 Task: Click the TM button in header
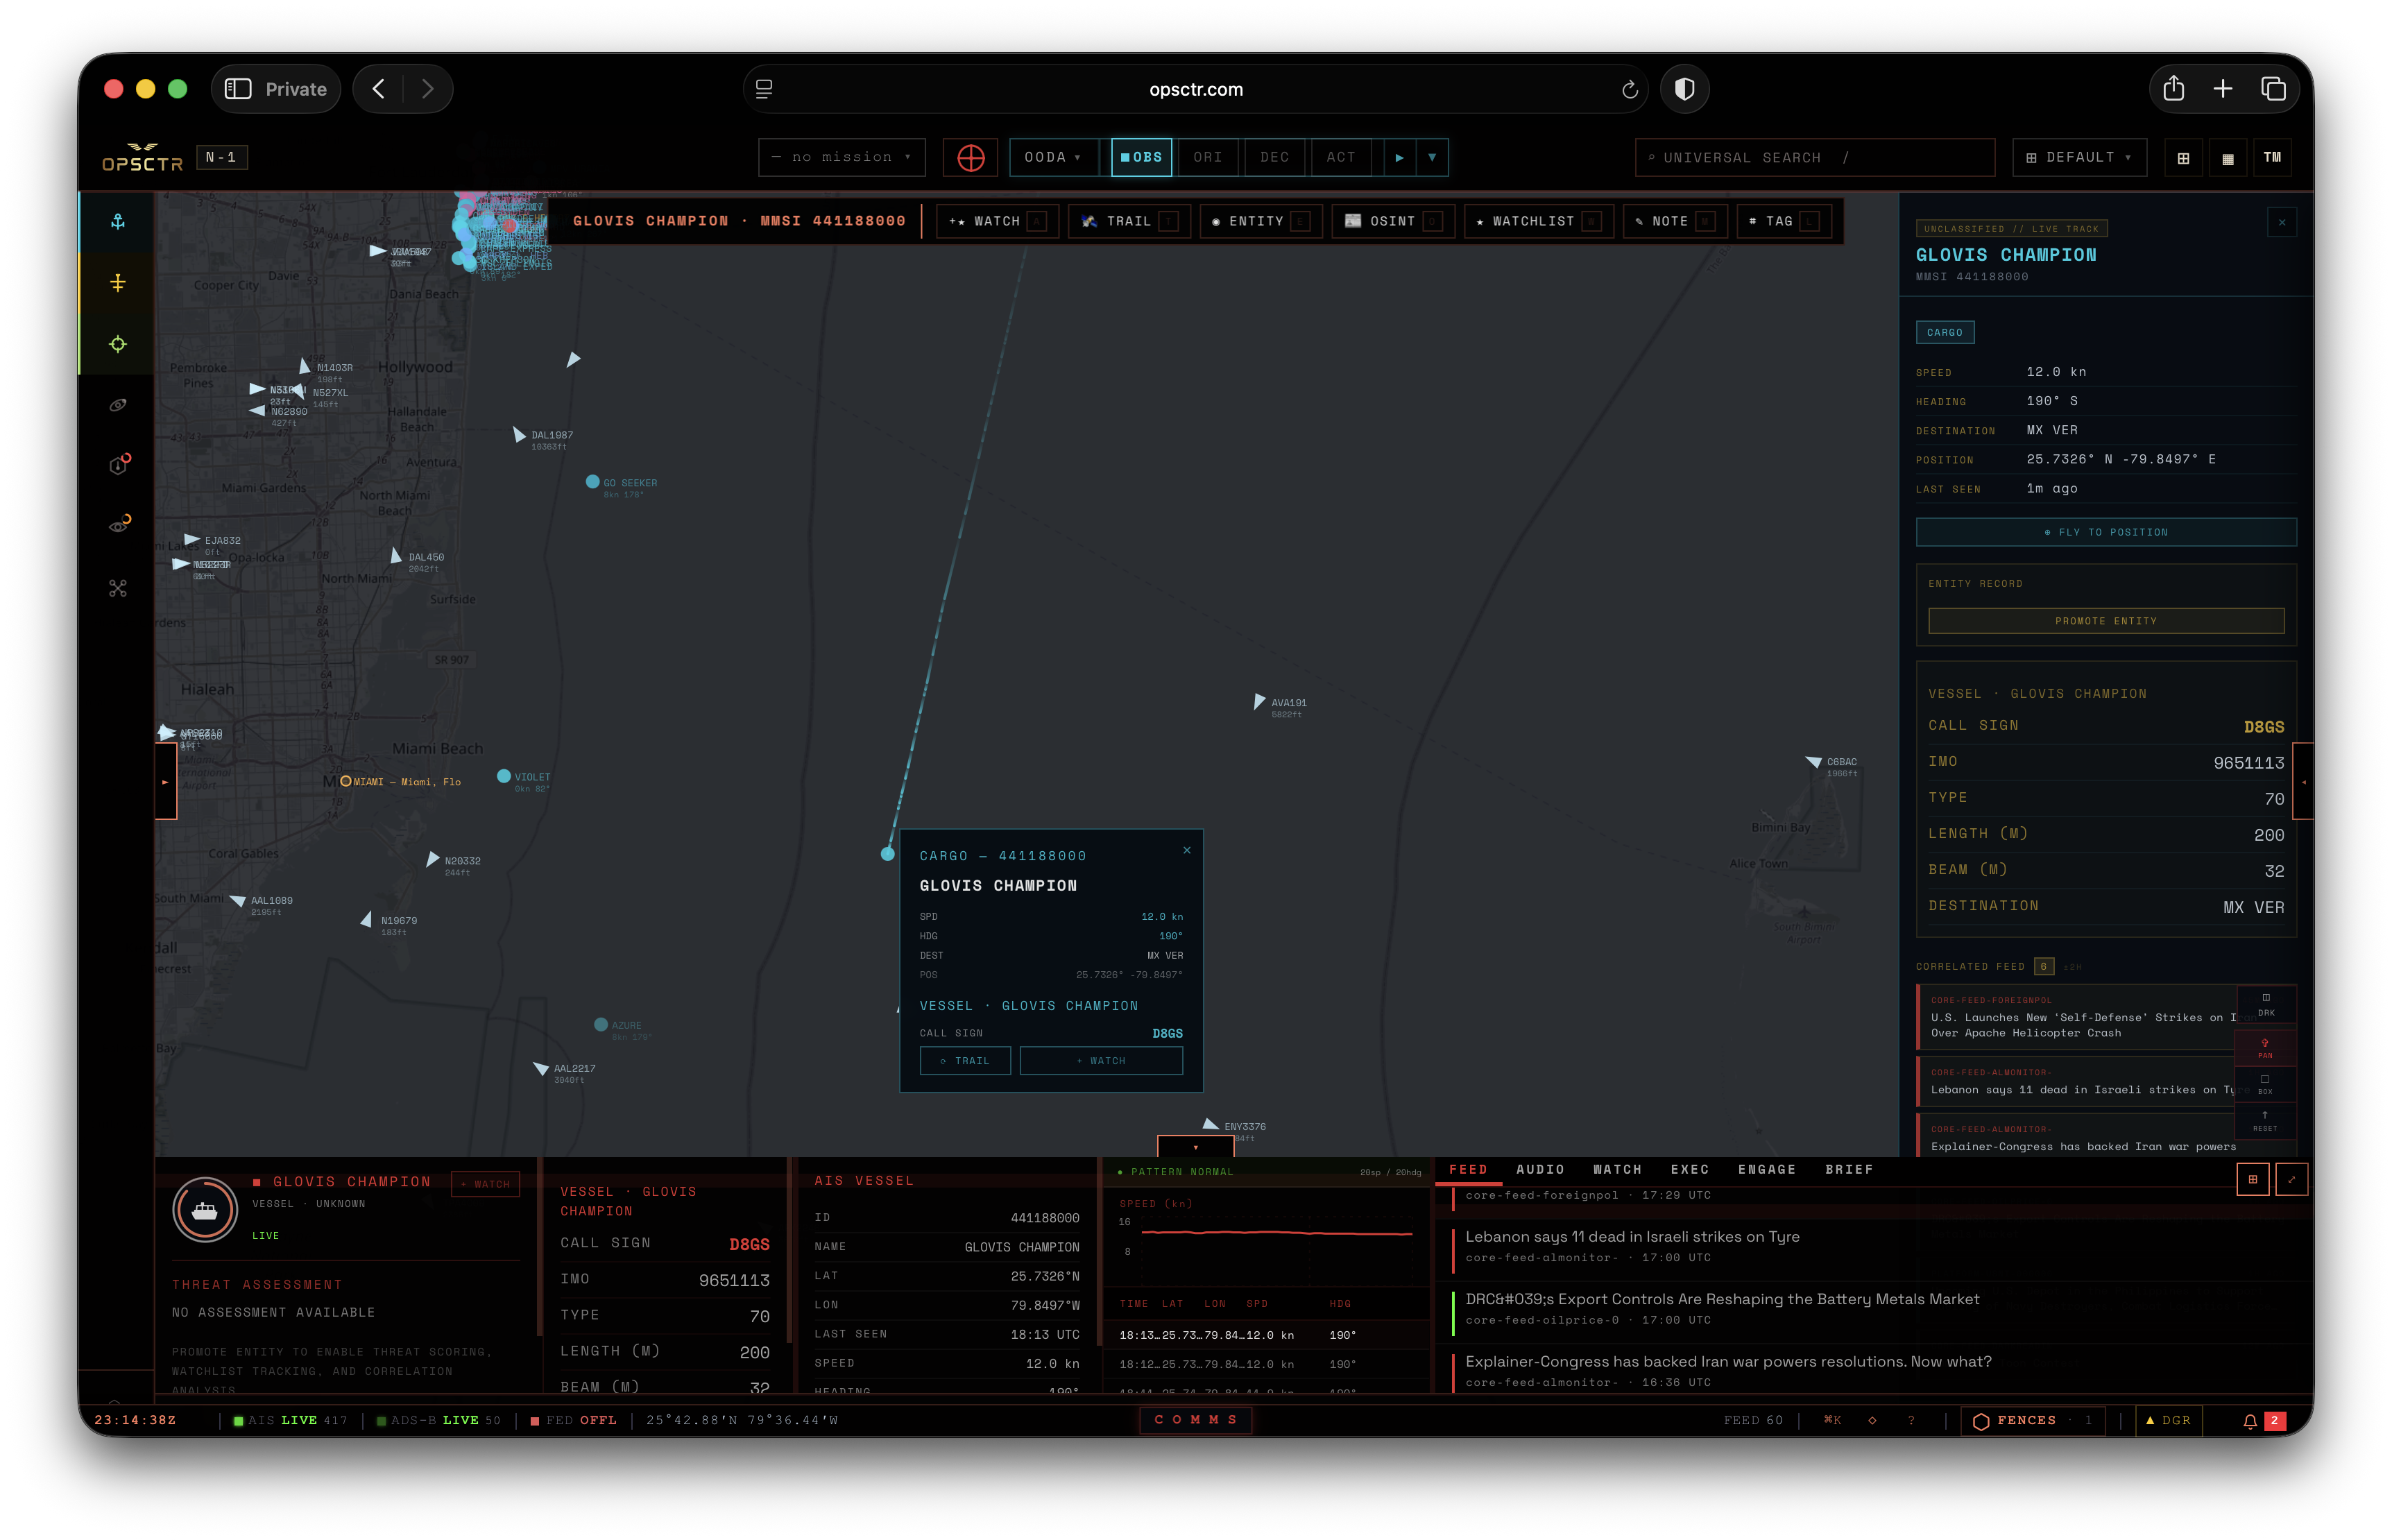point(2272,157)
